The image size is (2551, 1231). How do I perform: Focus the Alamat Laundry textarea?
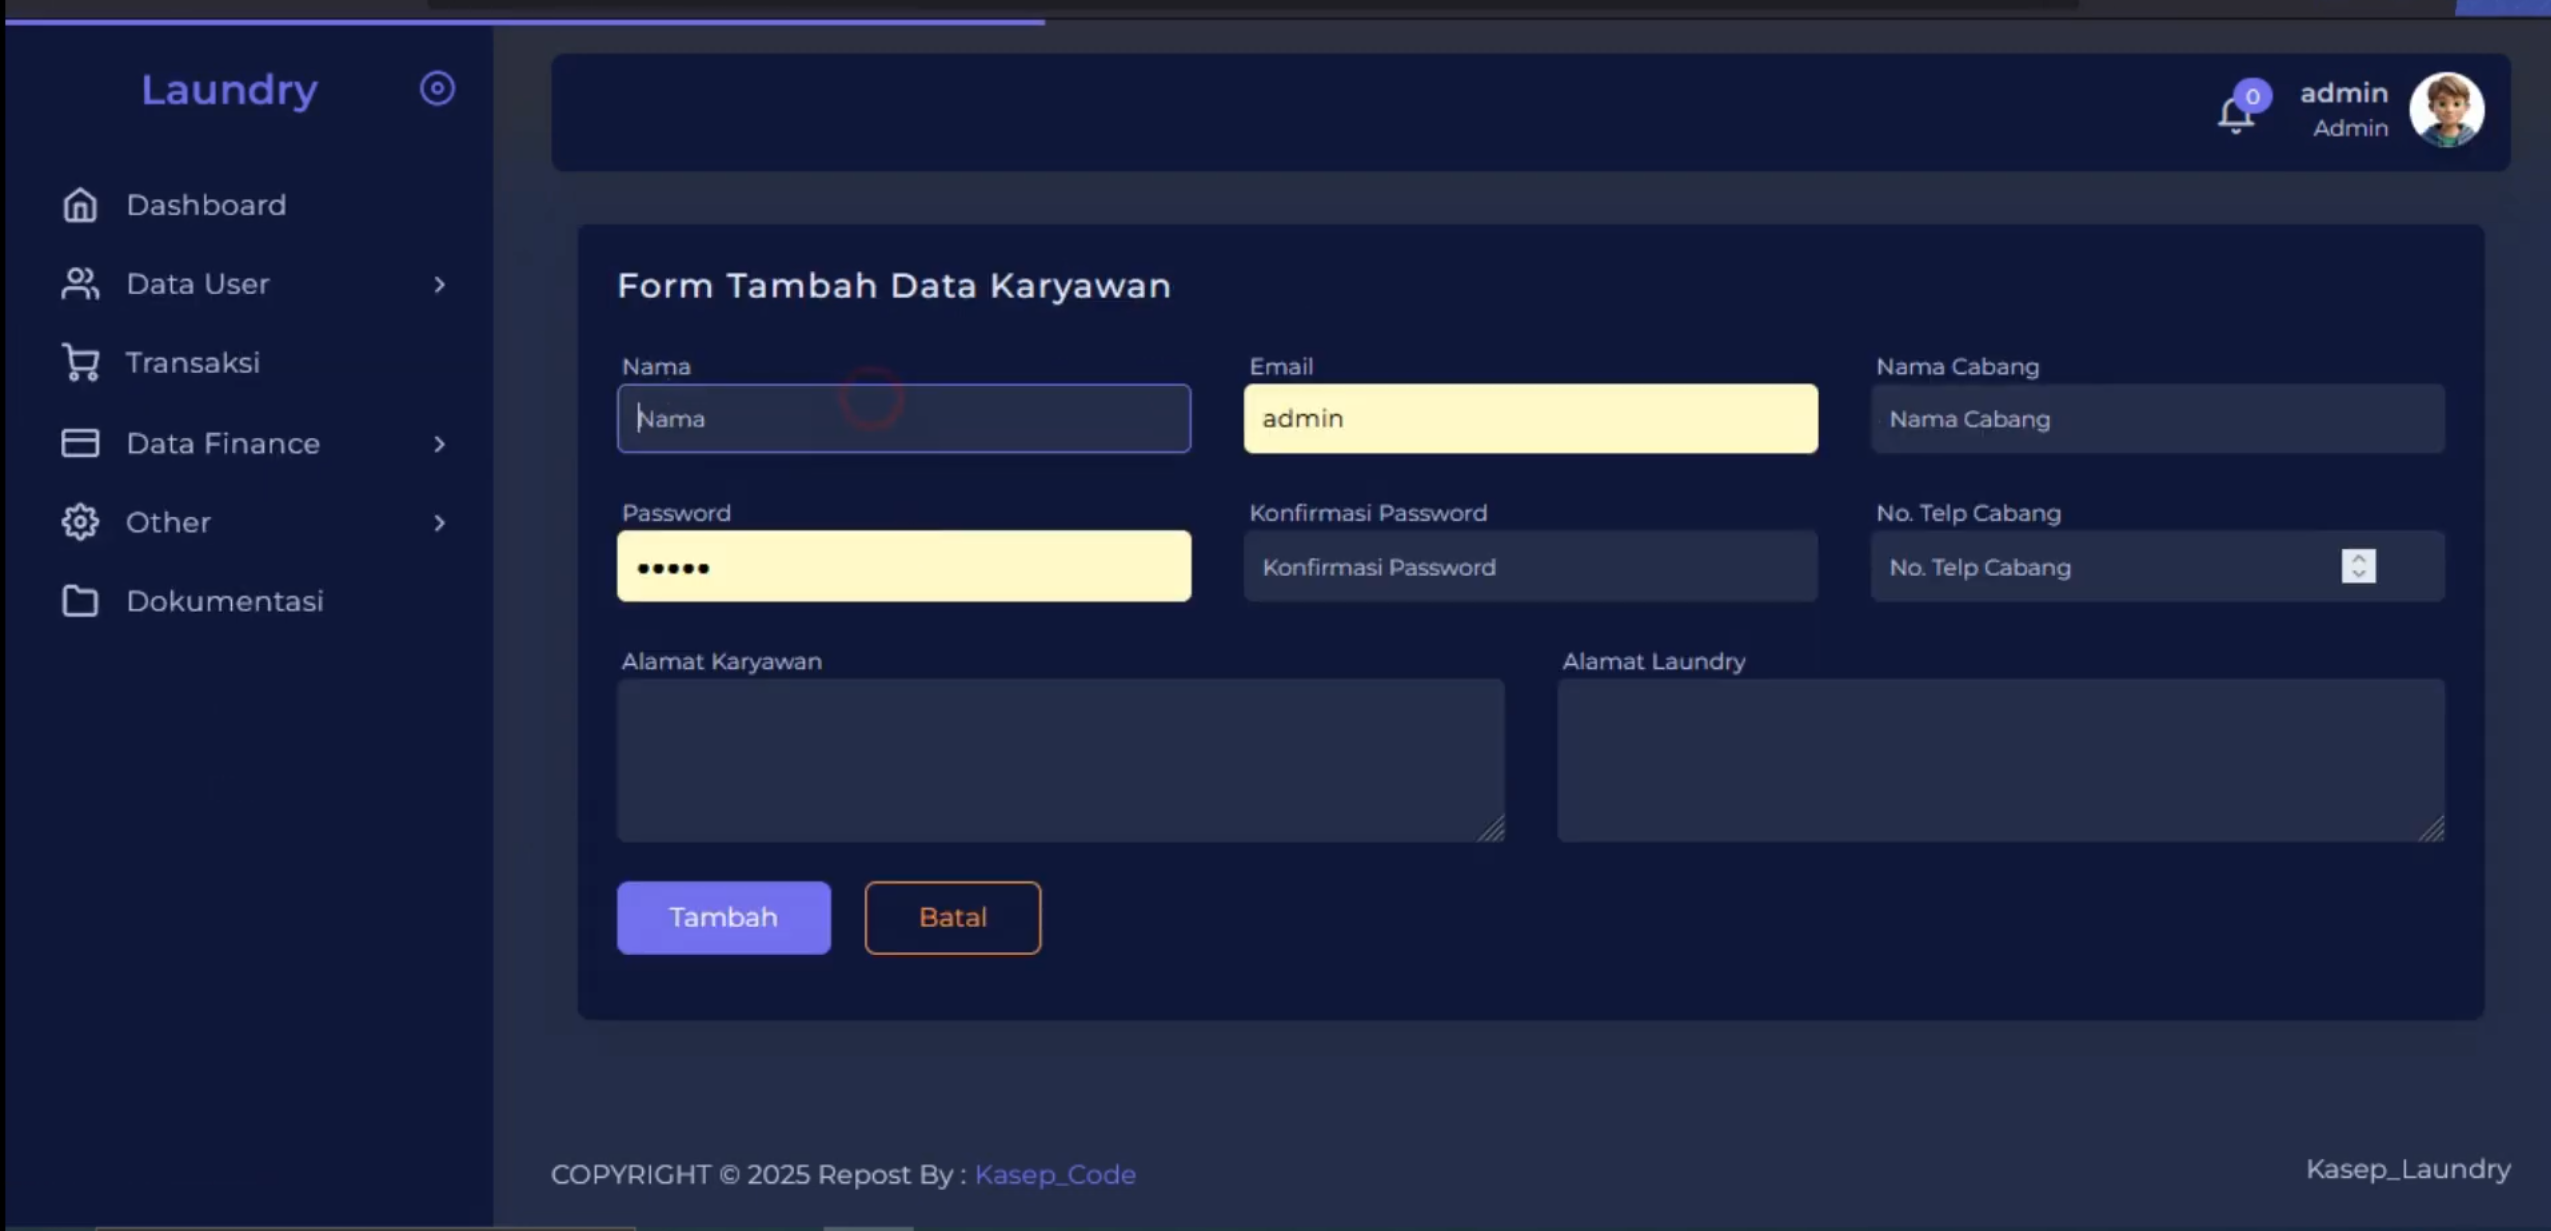coord(2001,760)
